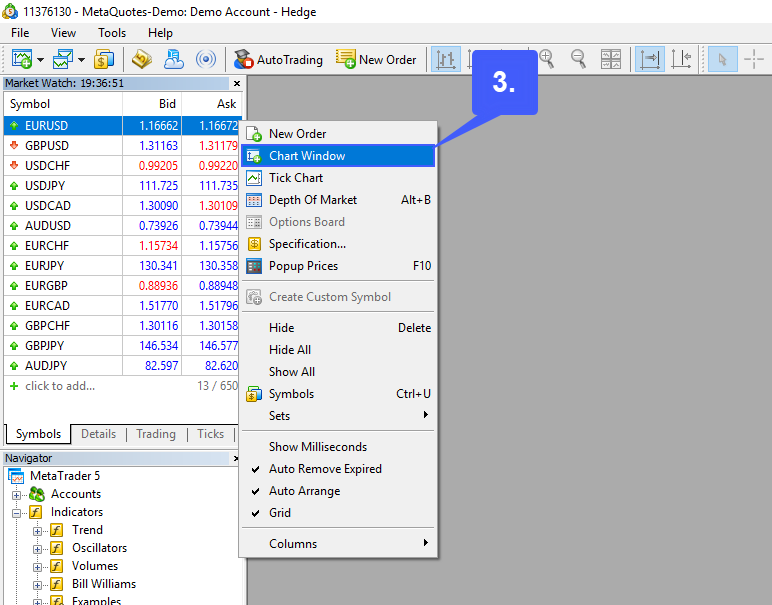Open the View menu
The image size is (772, 605).
pyautogui.click(x=64, y=33)
